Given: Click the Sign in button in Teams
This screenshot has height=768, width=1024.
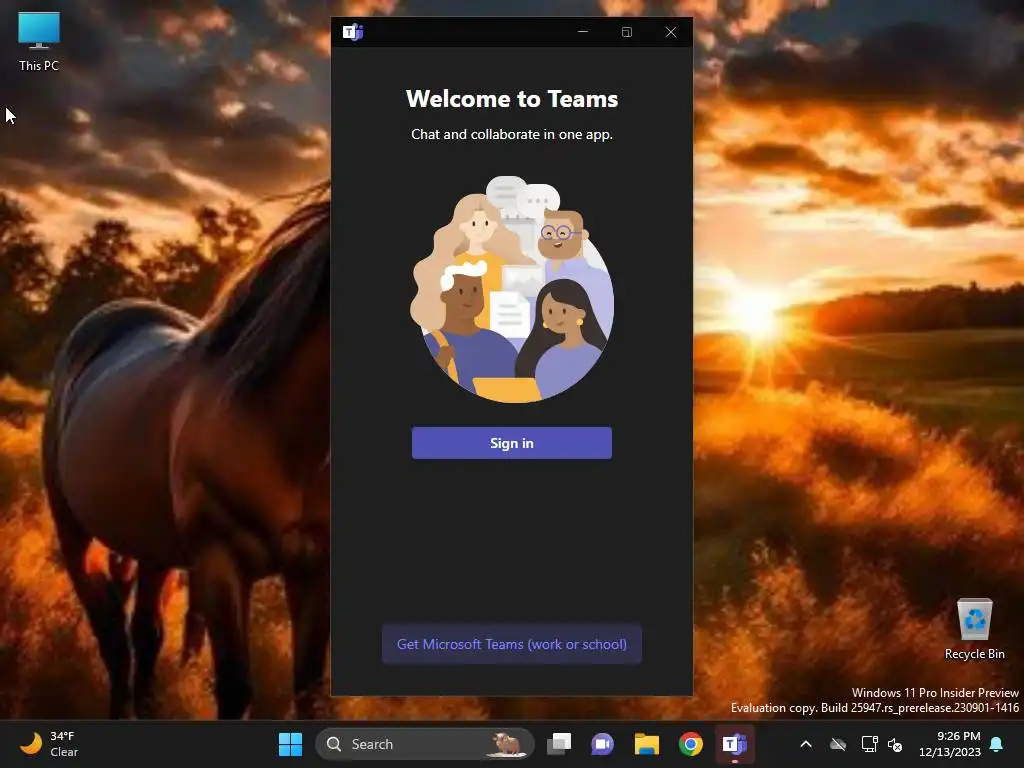Looking at the screenshot, I should point(511,443).
